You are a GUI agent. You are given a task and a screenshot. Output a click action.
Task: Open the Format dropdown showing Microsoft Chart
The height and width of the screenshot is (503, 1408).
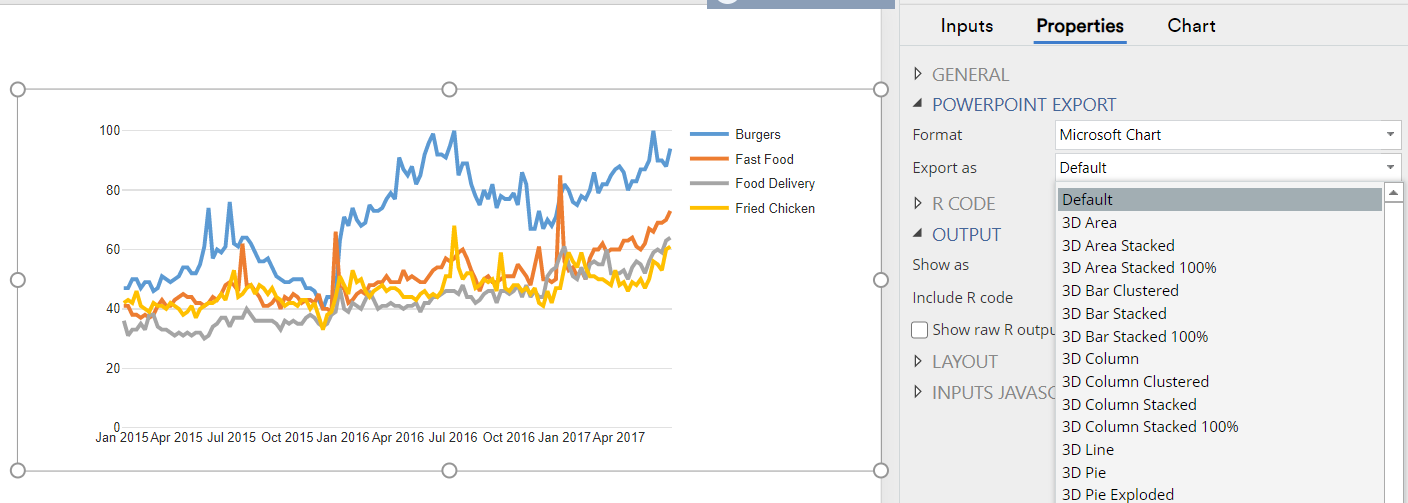pyautogui.click(x=1228, y=135)
